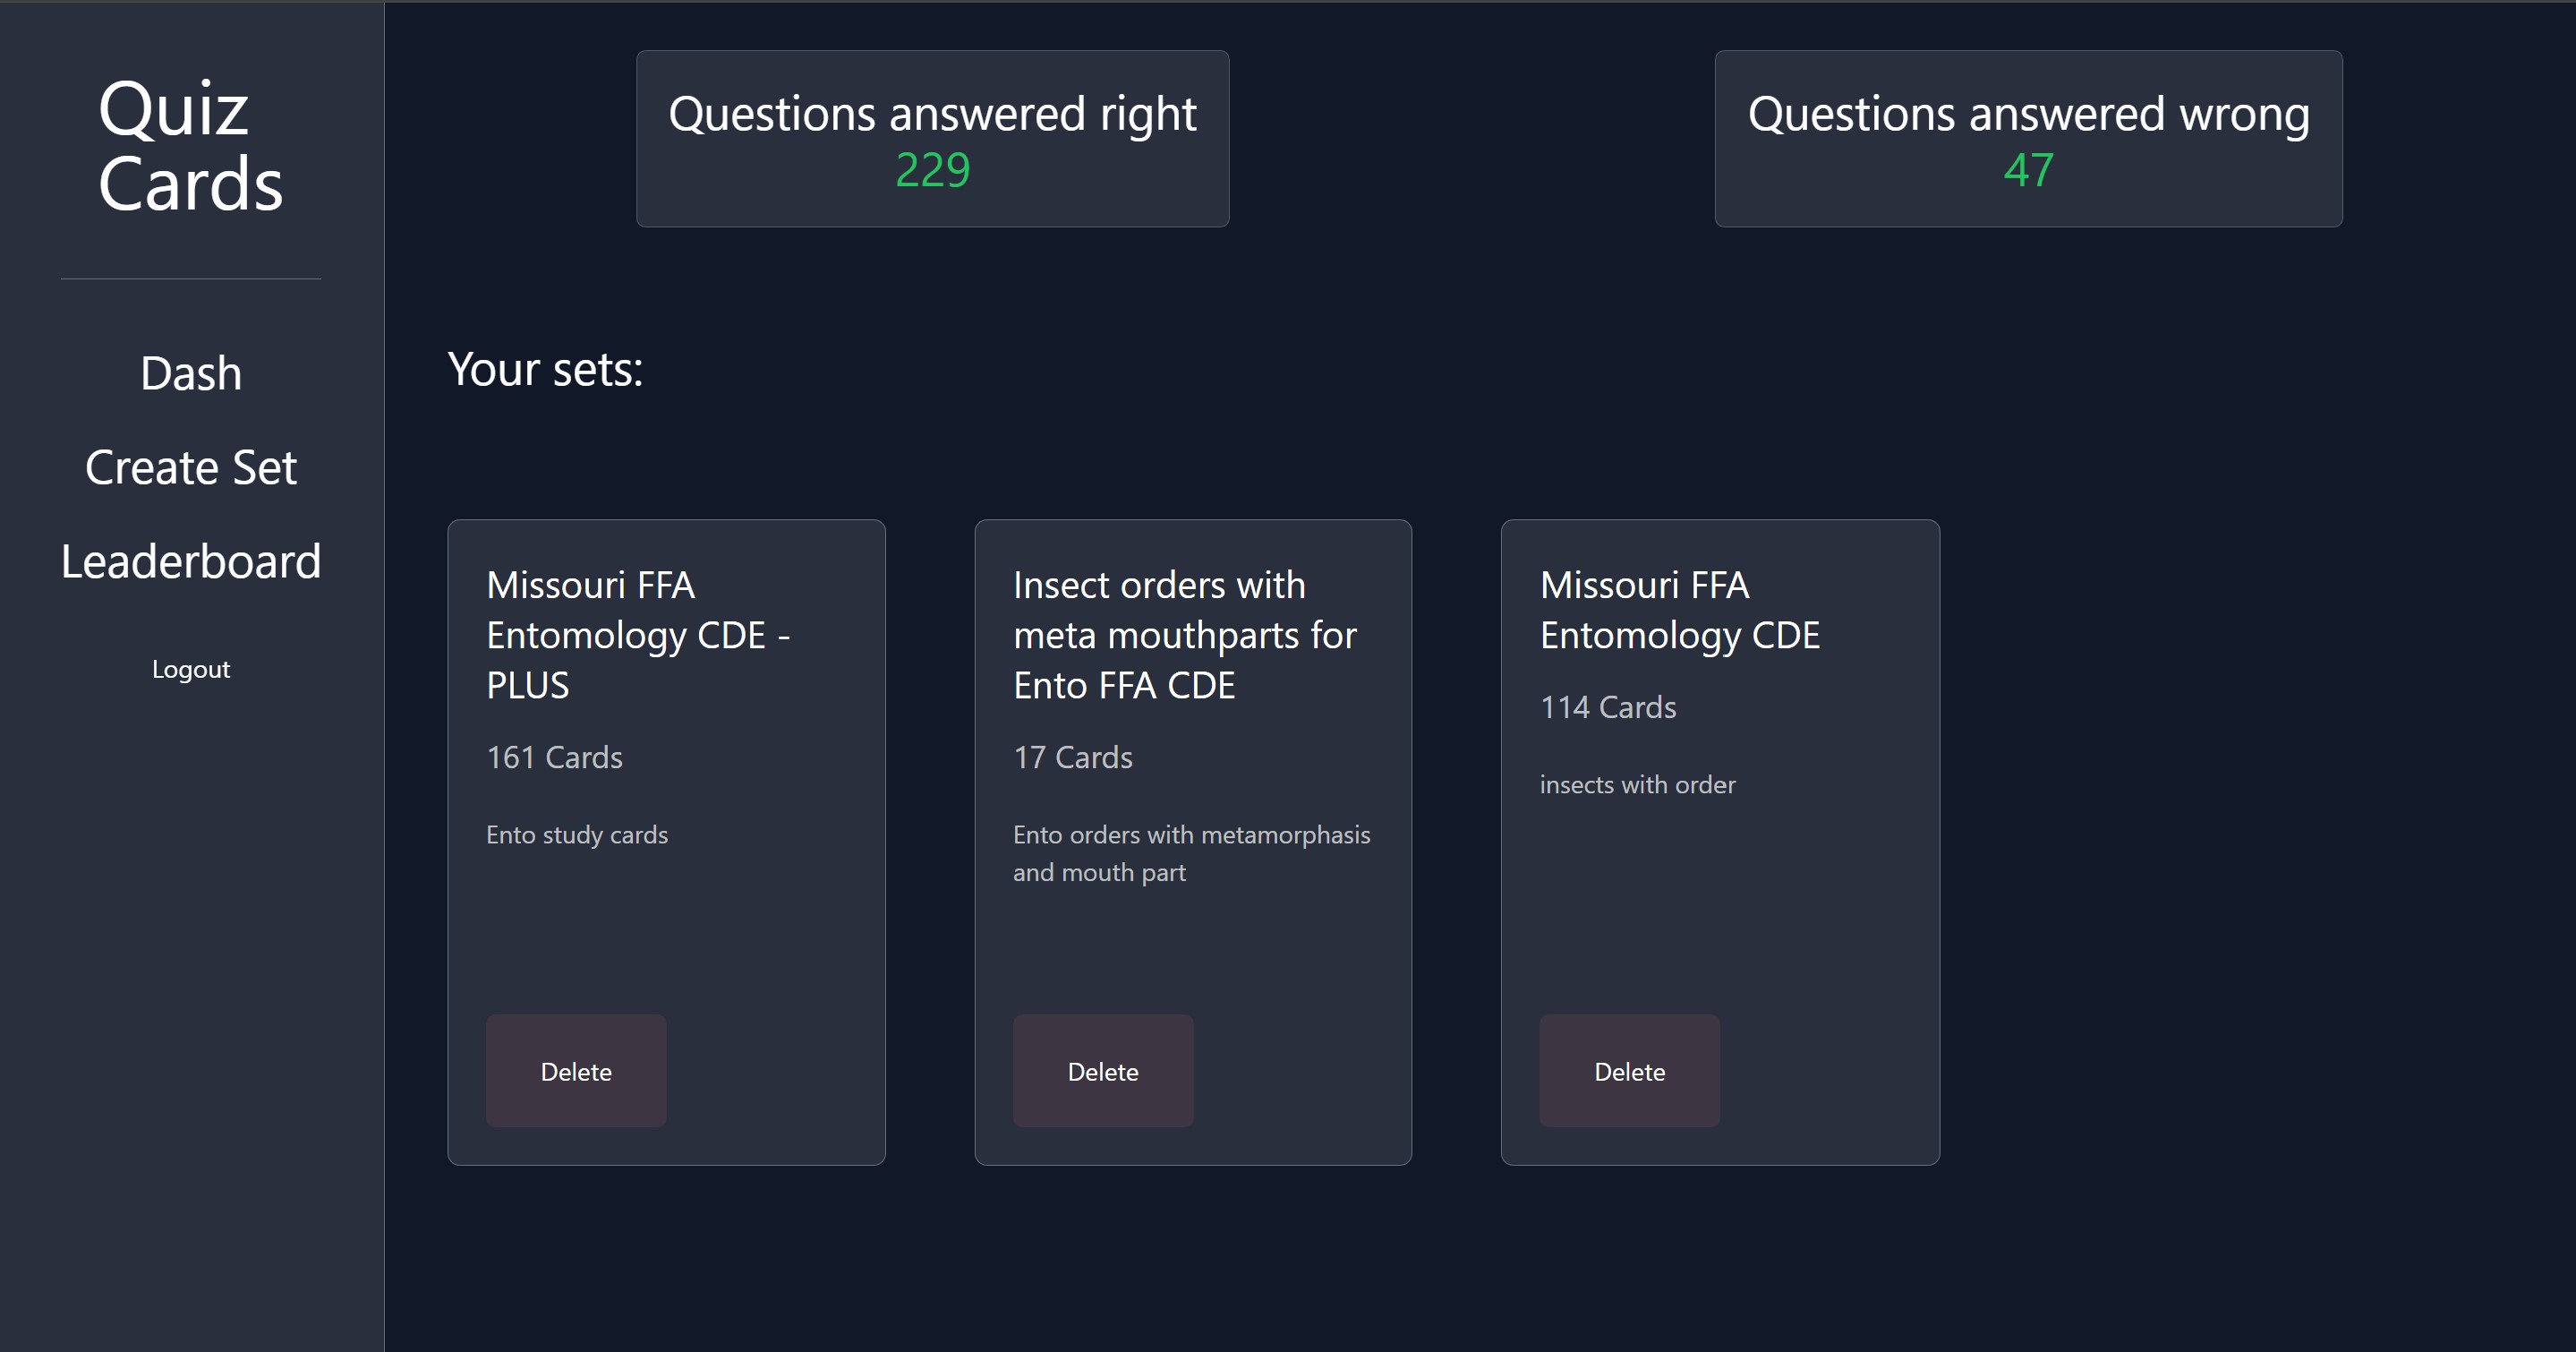Image resolution: width=2576 pixels, height=1352 pixels.
Task: Open the Insect orders with meta mouthparts set
Action: (1184, 635)
